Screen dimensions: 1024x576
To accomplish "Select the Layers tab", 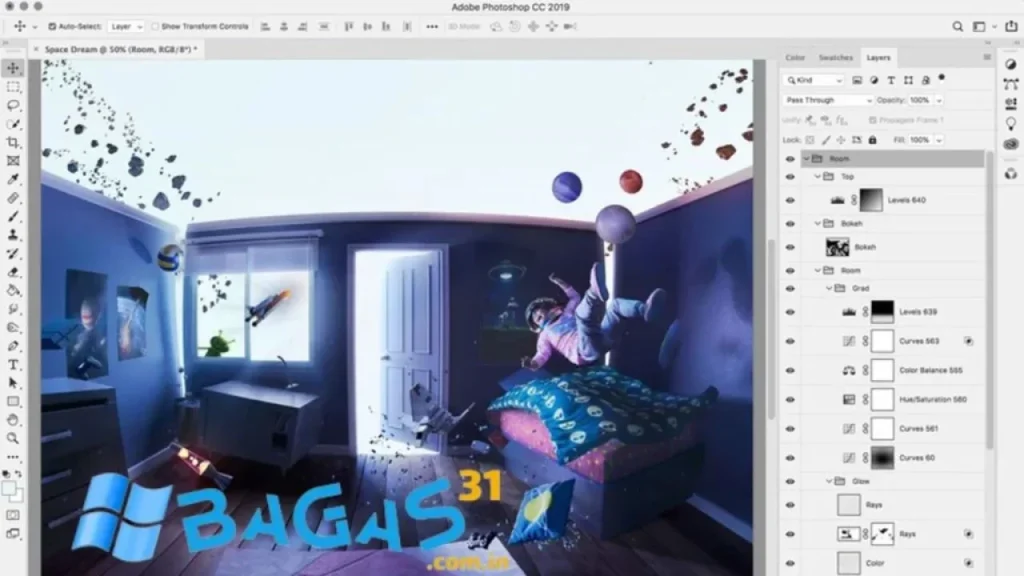I will coord(878,57).
